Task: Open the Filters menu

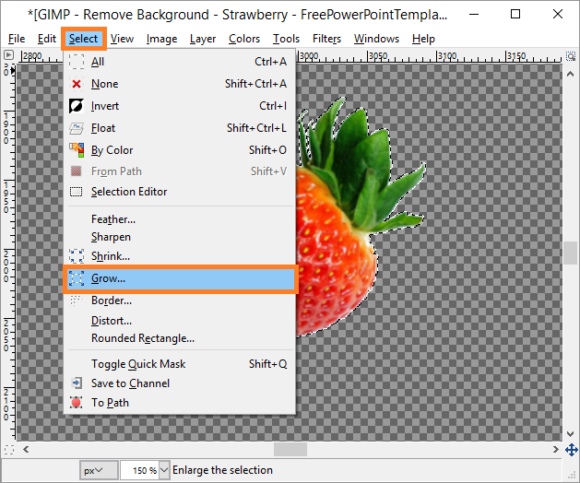Action: click(327, 39)
